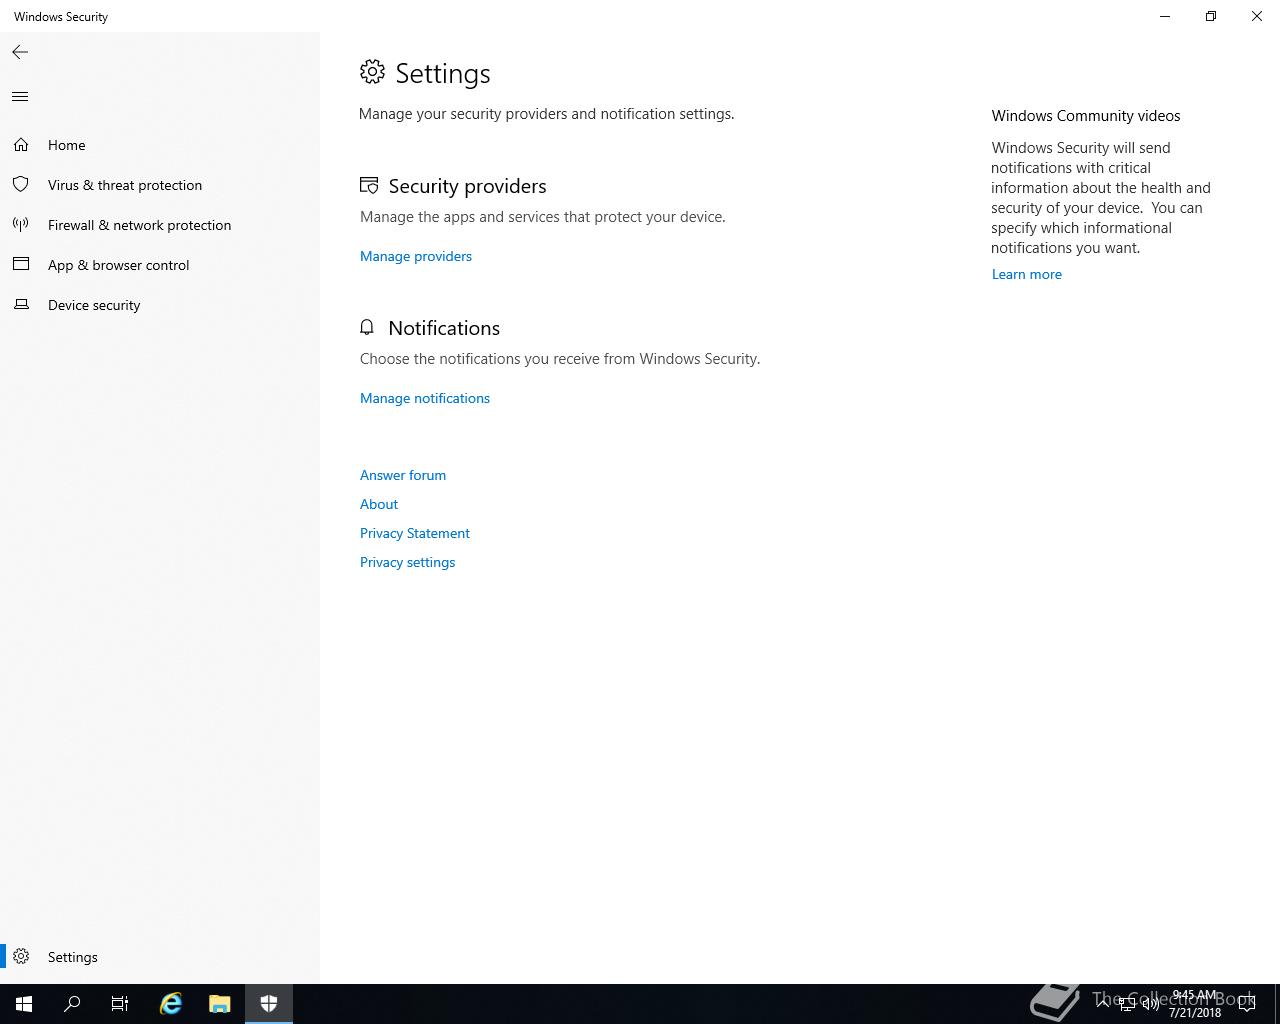Open taskbar search magnifier
This screenshot has height=1024, width=1280.
(x=72, y=1004)
